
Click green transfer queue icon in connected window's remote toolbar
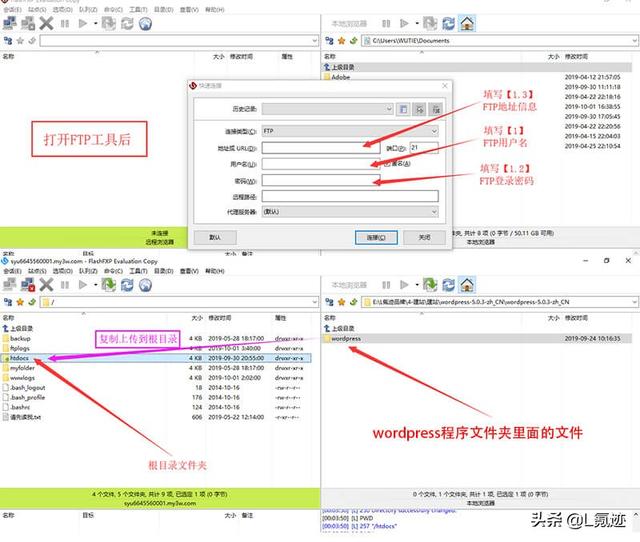coord(109,284)
